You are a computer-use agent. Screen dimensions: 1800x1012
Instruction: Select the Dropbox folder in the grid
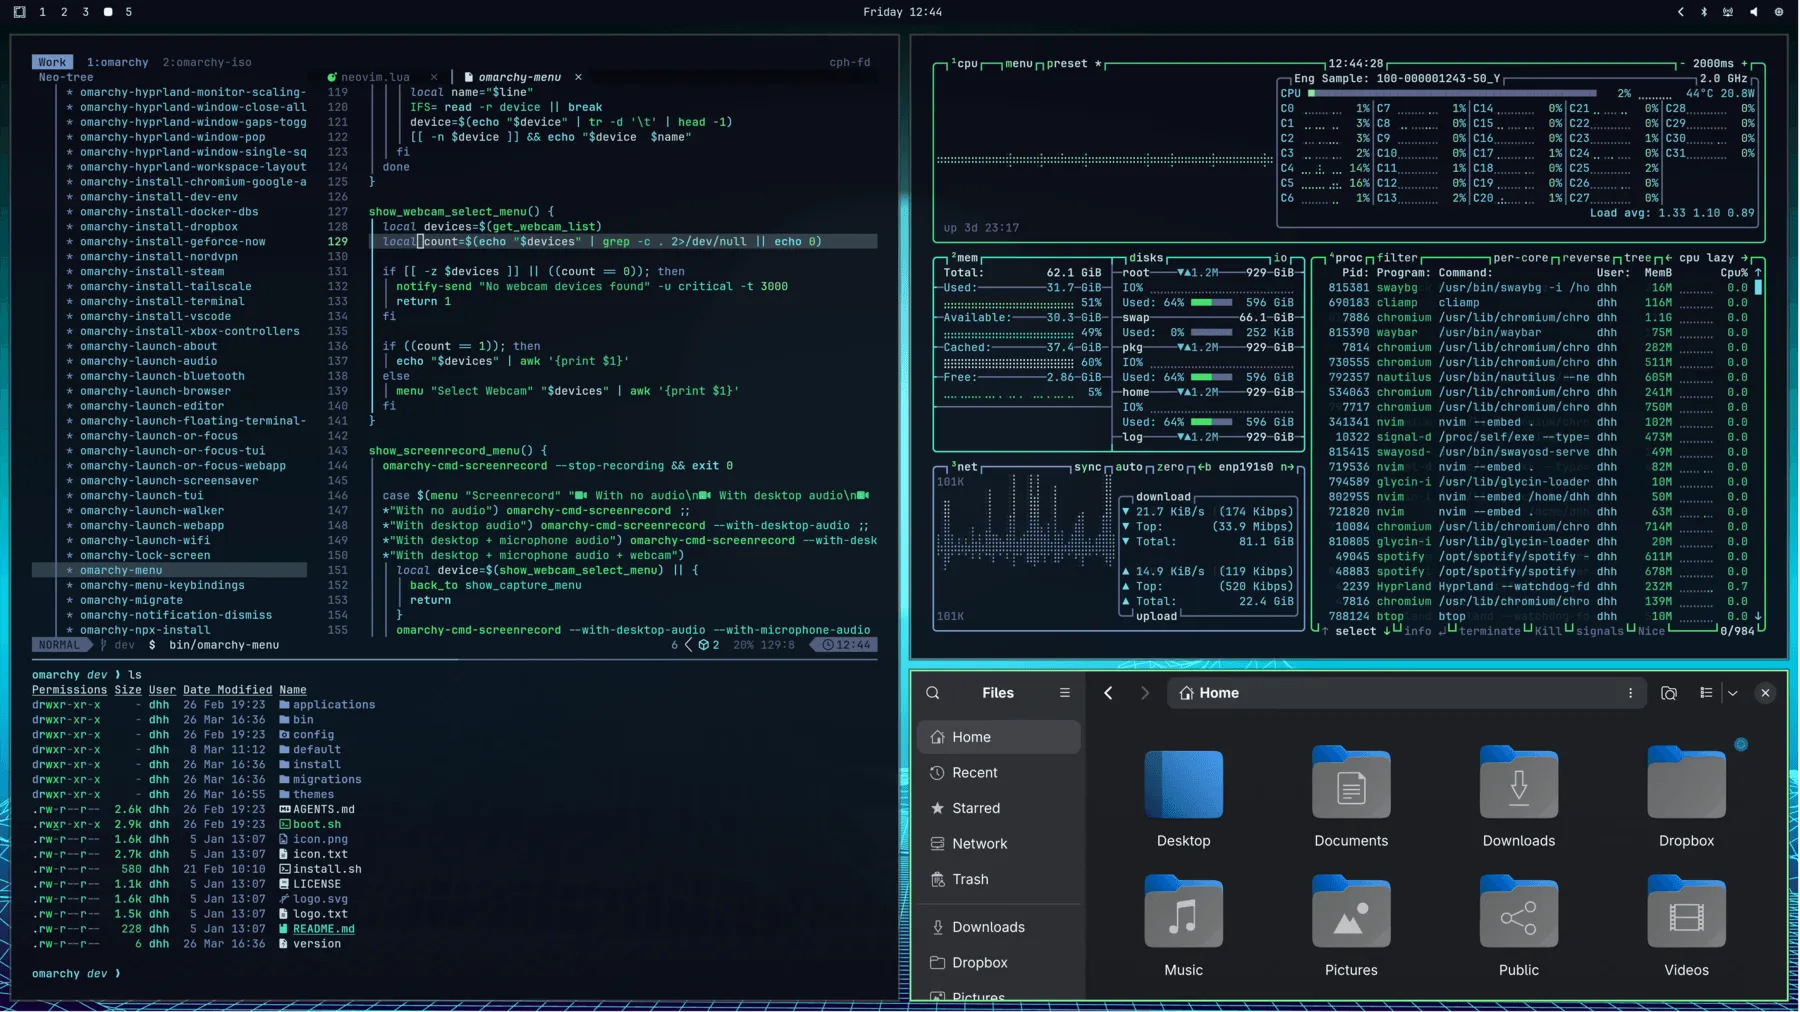coord(1686,783)
